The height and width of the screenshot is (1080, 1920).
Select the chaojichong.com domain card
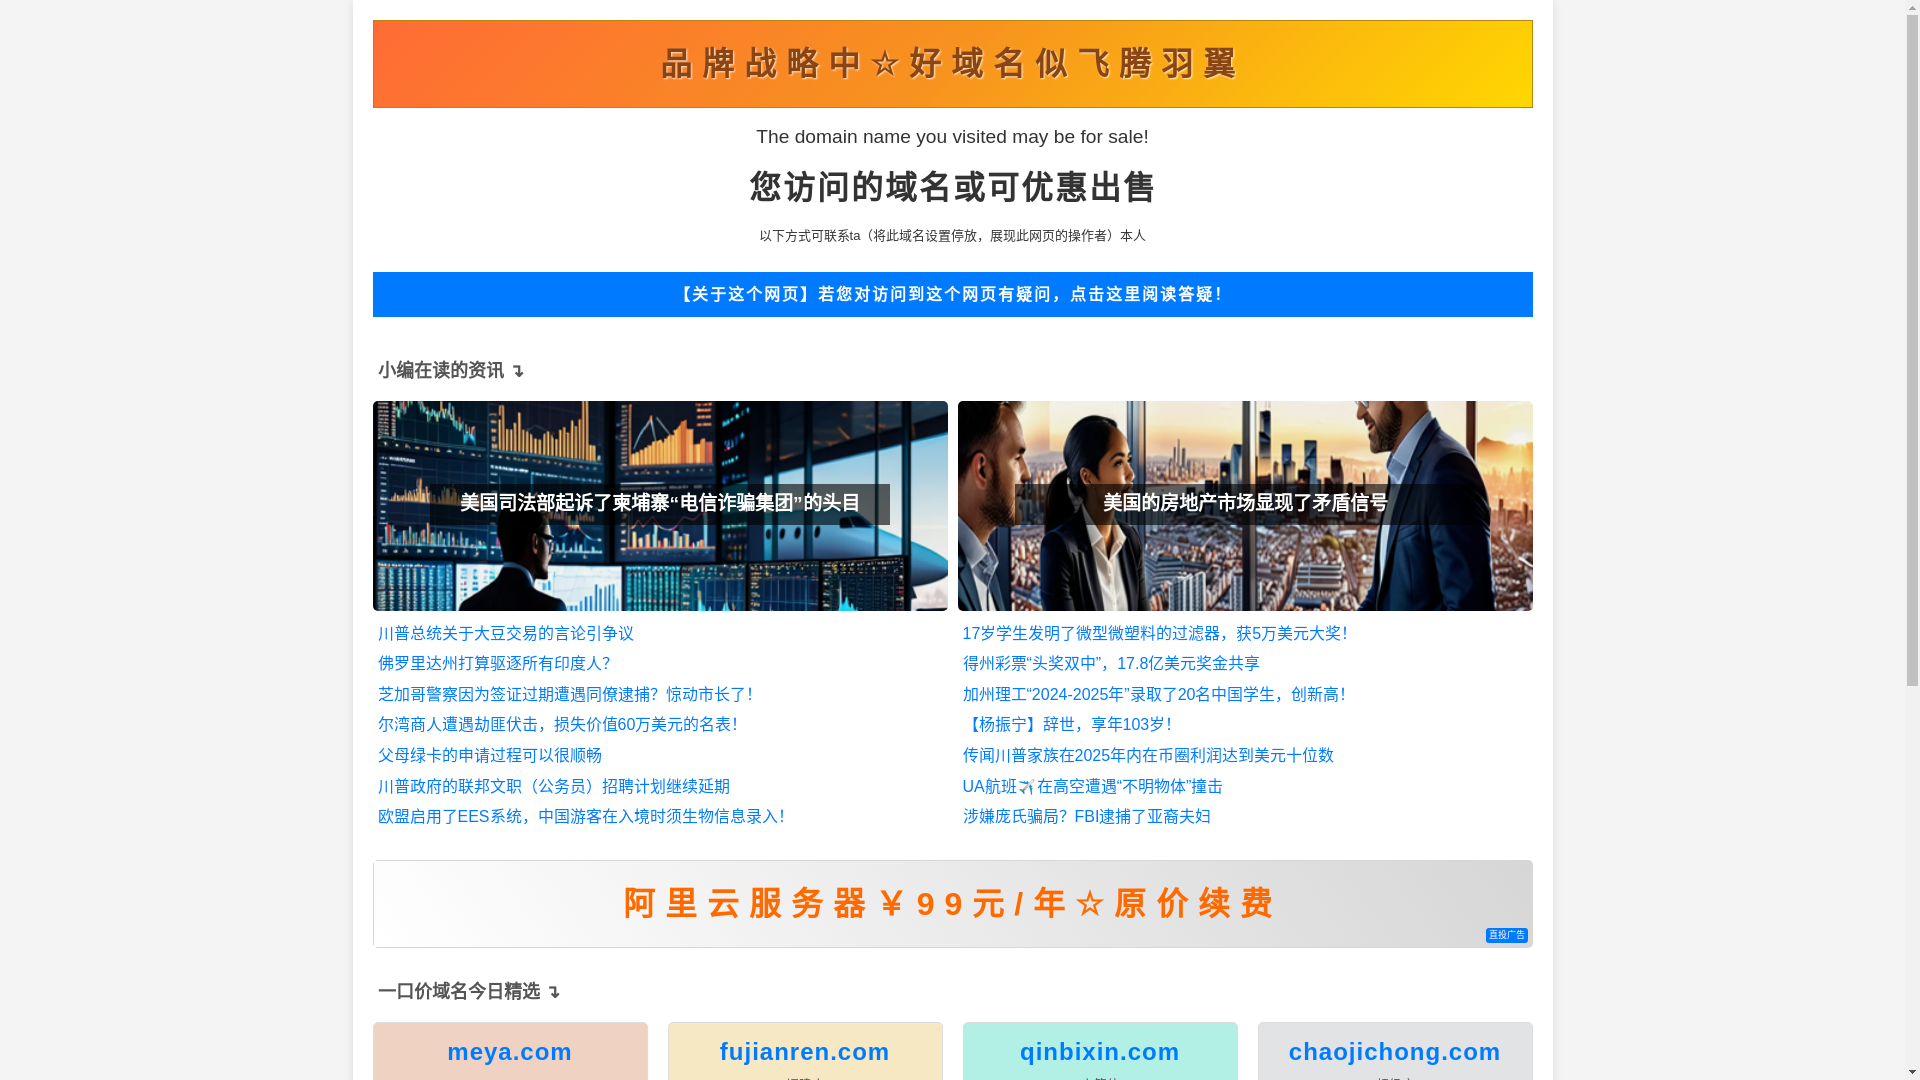[1394, 1051]
